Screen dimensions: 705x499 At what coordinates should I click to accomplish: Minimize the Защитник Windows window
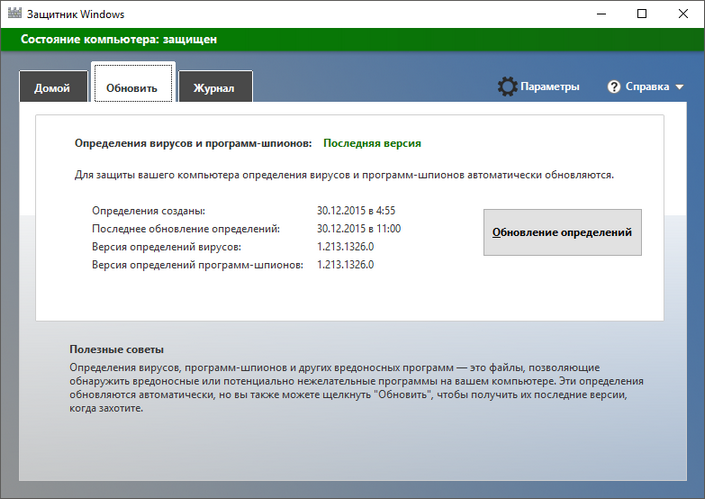click(597, 13)
